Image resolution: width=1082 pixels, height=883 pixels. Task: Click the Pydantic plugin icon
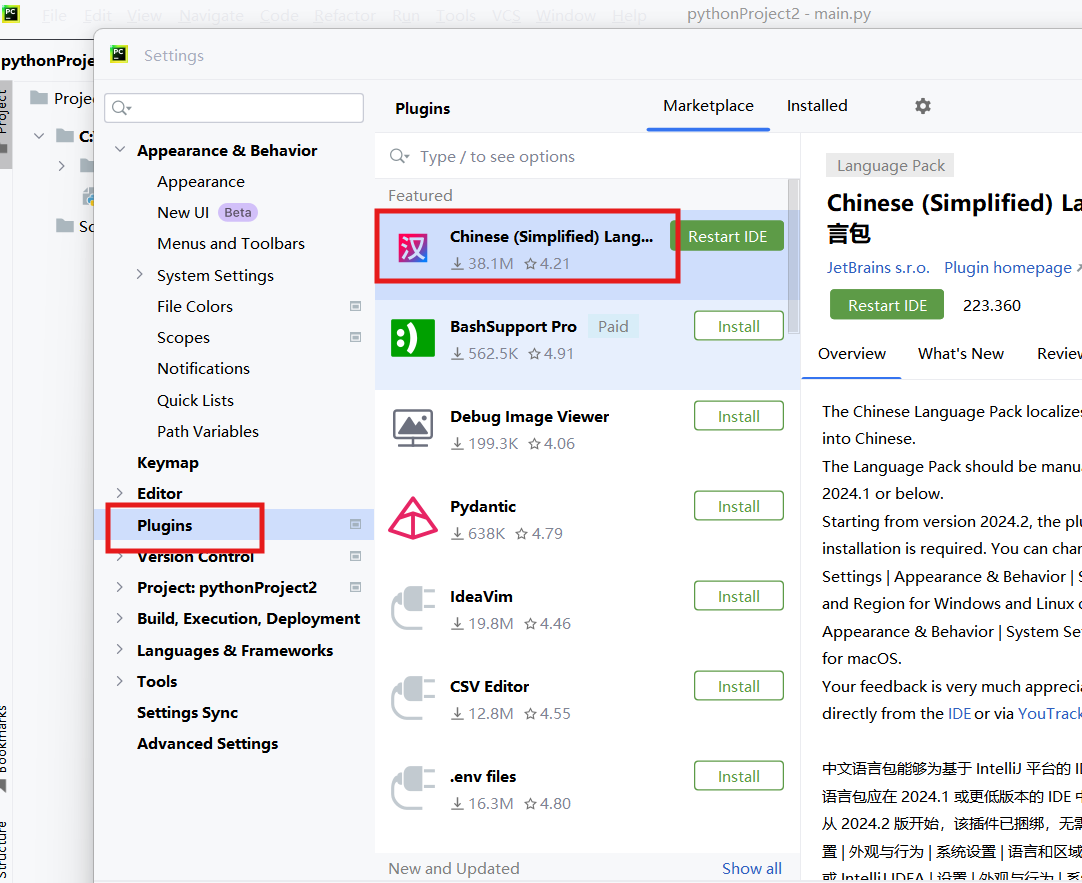point(413,518)
